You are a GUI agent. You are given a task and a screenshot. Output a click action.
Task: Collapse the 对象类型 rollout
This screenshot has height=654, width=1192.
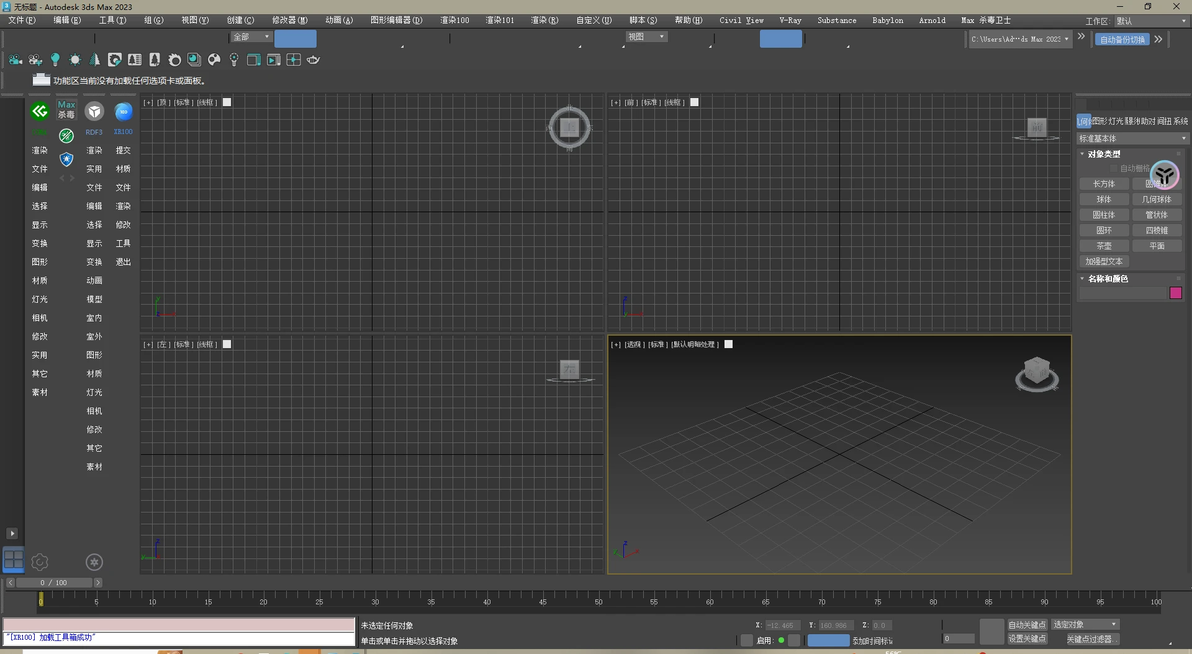[1104, 154]
